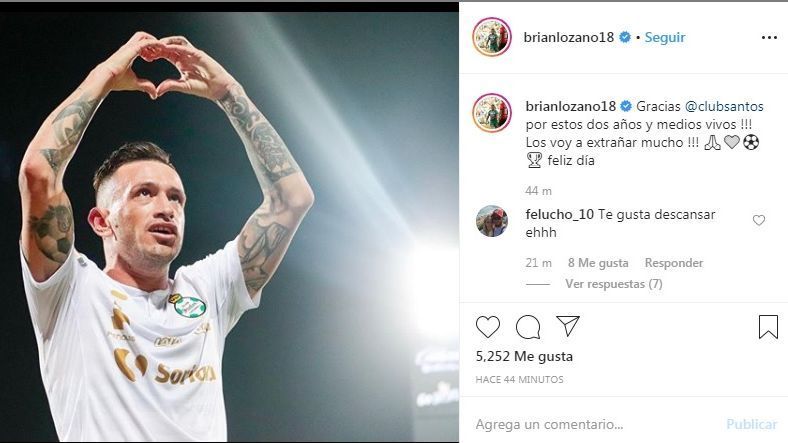The height and width of the screenshot is (443, 788).
Task: Click the verified badge in post header
Action: tap(625, 38)
